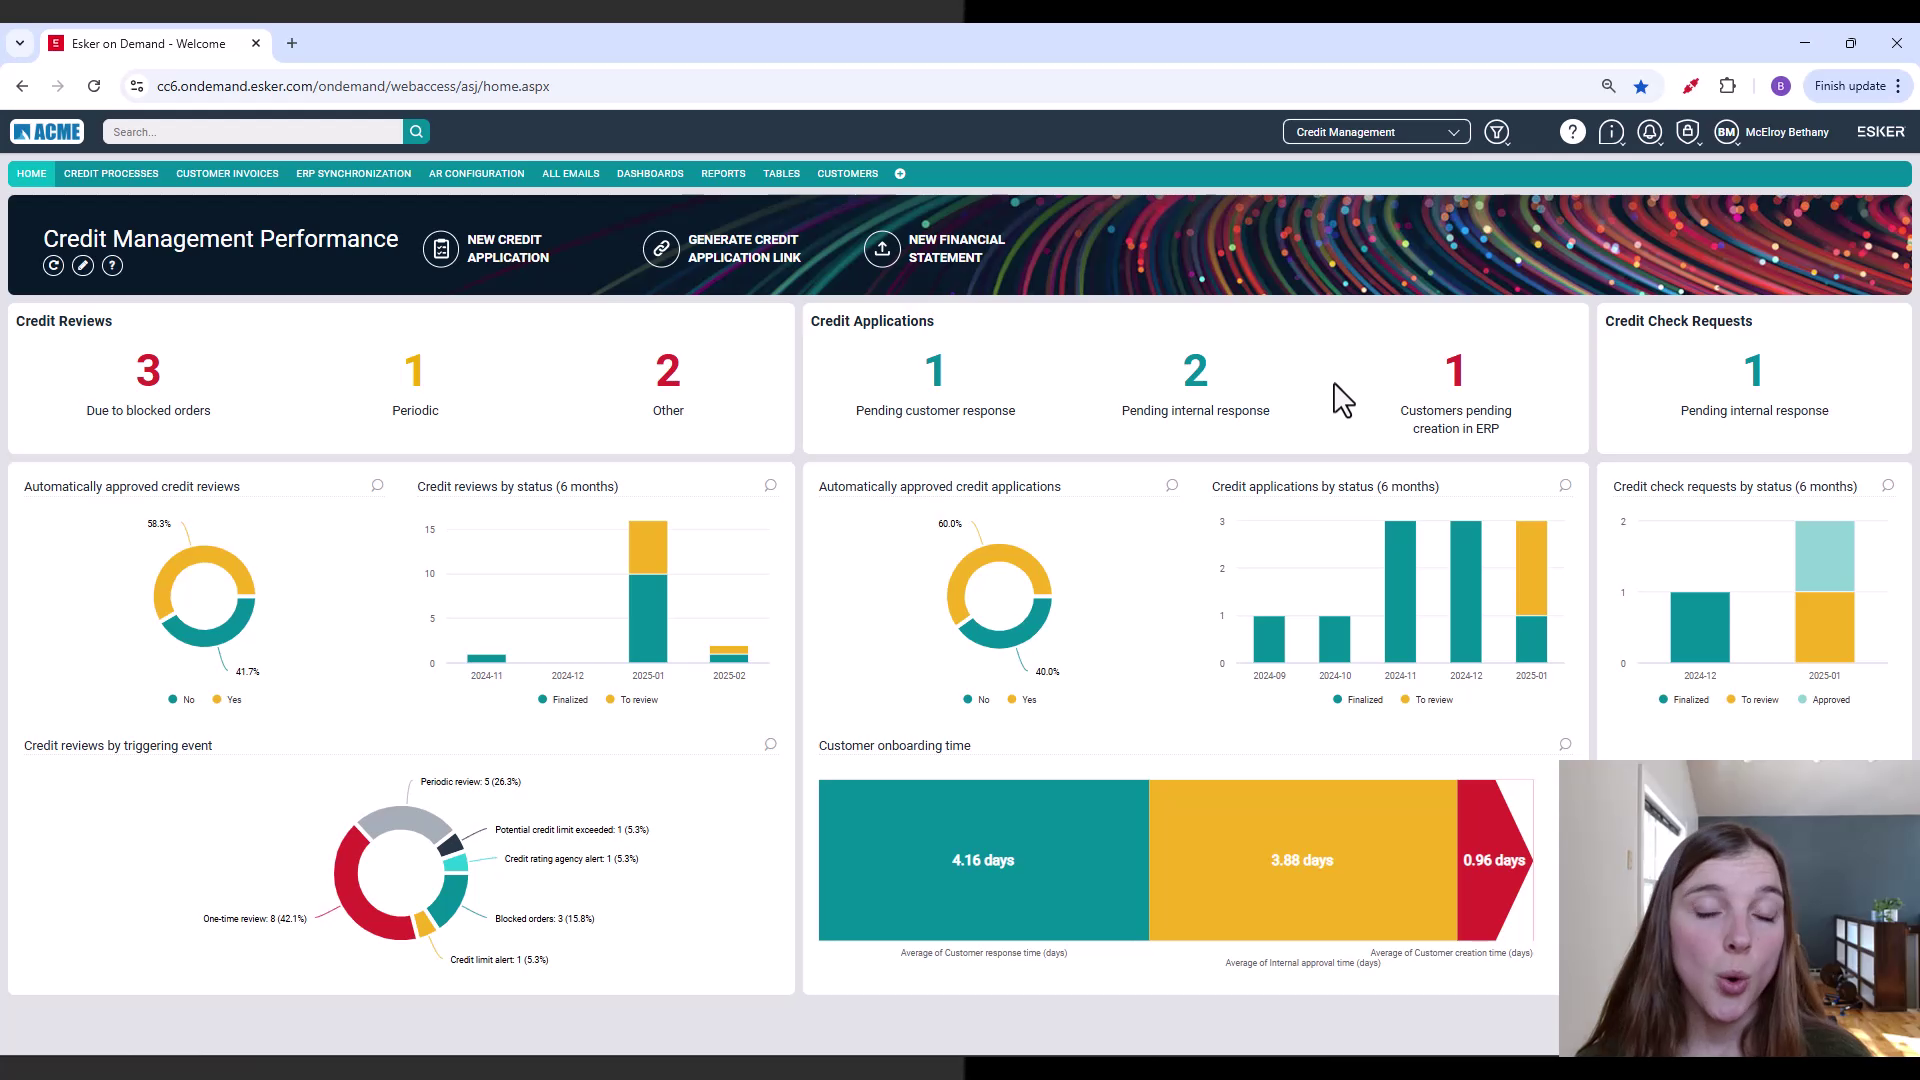Click the info speech bubble icon
The image size is (1920, 1080).
click(x=1611, y=132)
